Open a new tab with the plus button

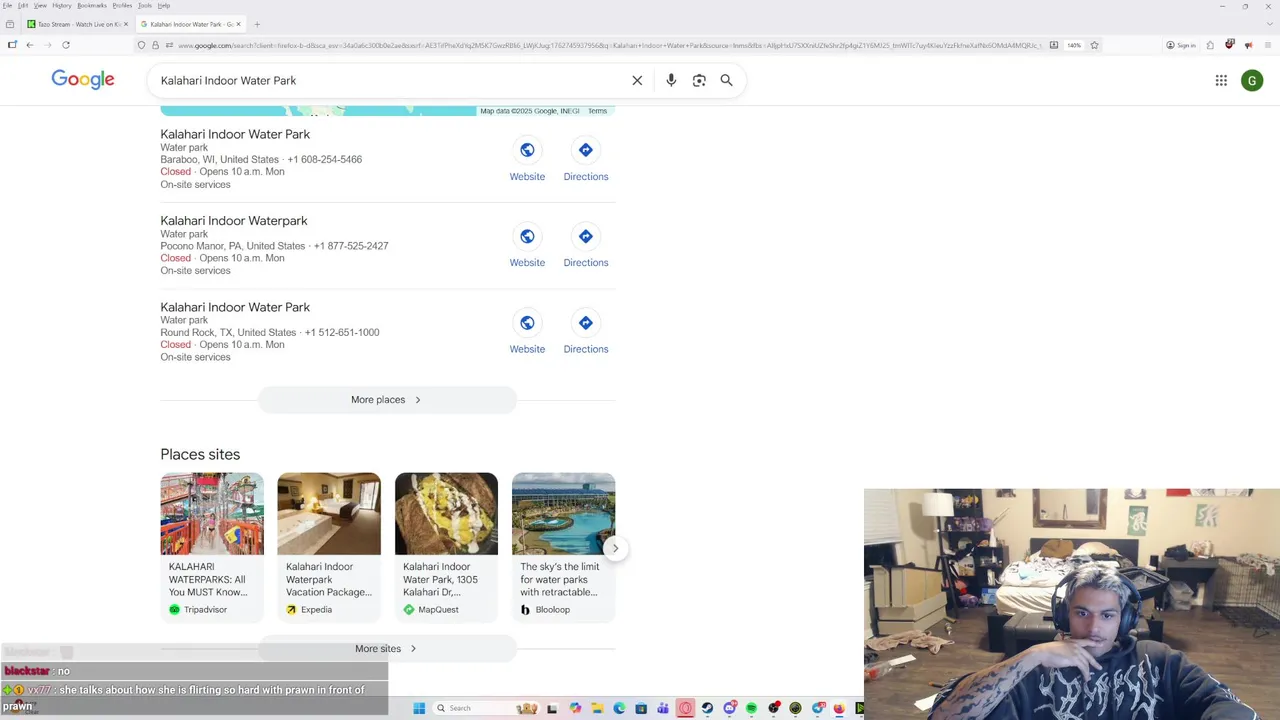coord(257,24)
